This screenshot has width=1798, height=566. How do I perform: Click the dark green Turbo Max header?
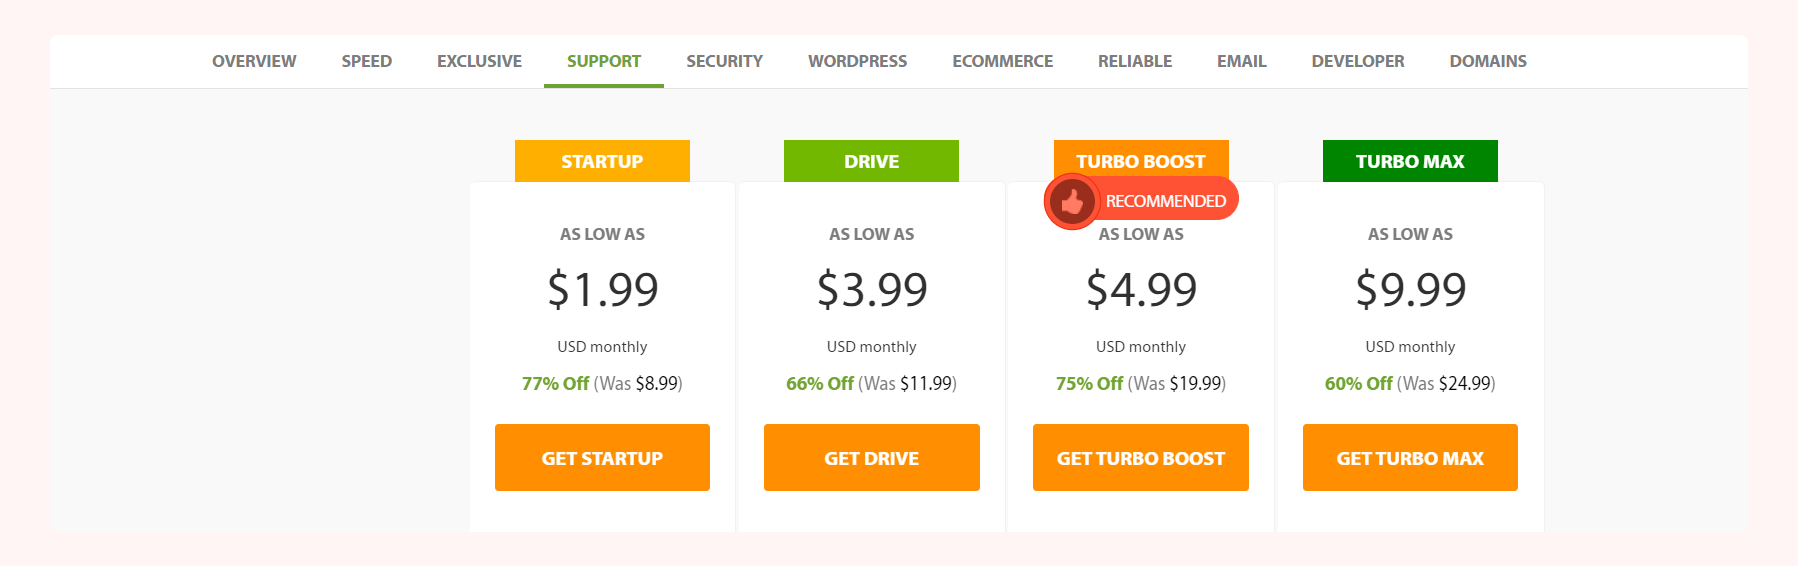(1410, 161)
